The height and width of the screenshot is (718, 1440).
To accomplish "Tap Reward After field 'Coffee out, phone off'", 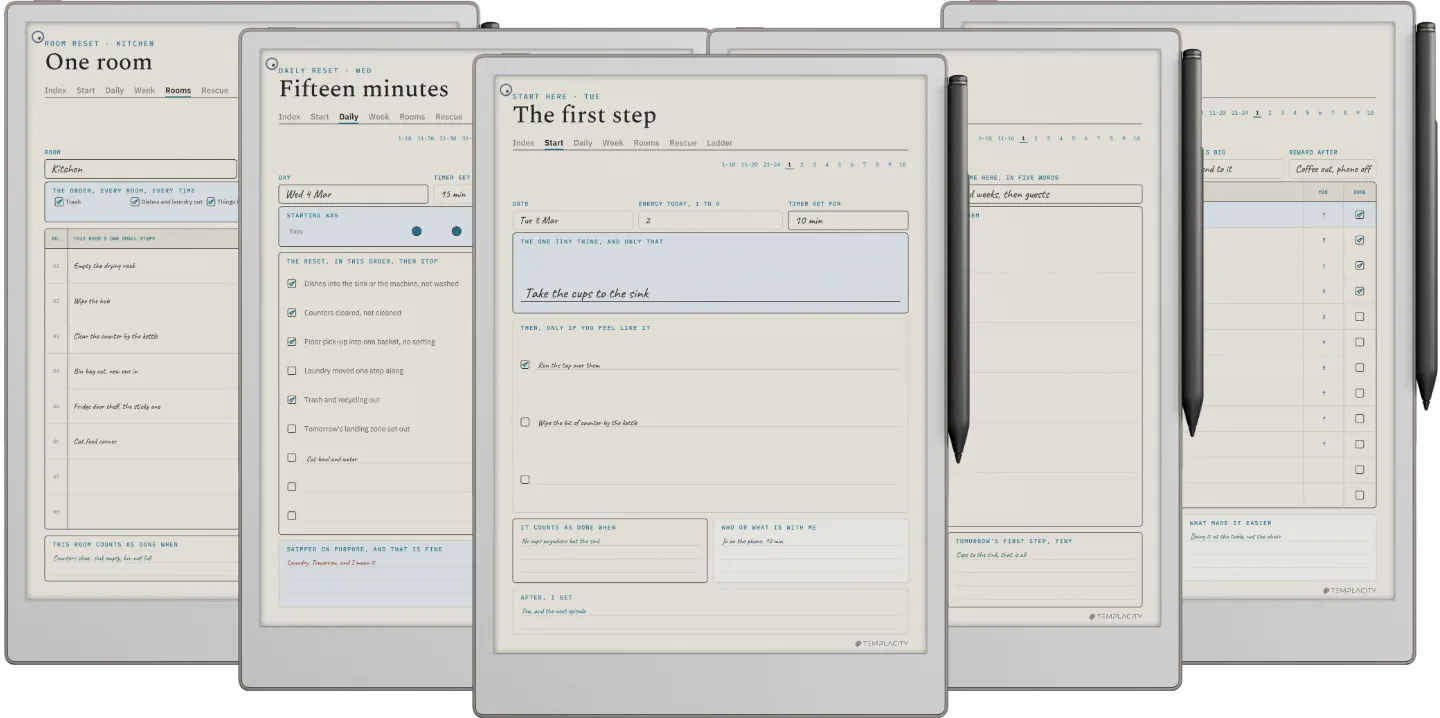I will 1332,169.
